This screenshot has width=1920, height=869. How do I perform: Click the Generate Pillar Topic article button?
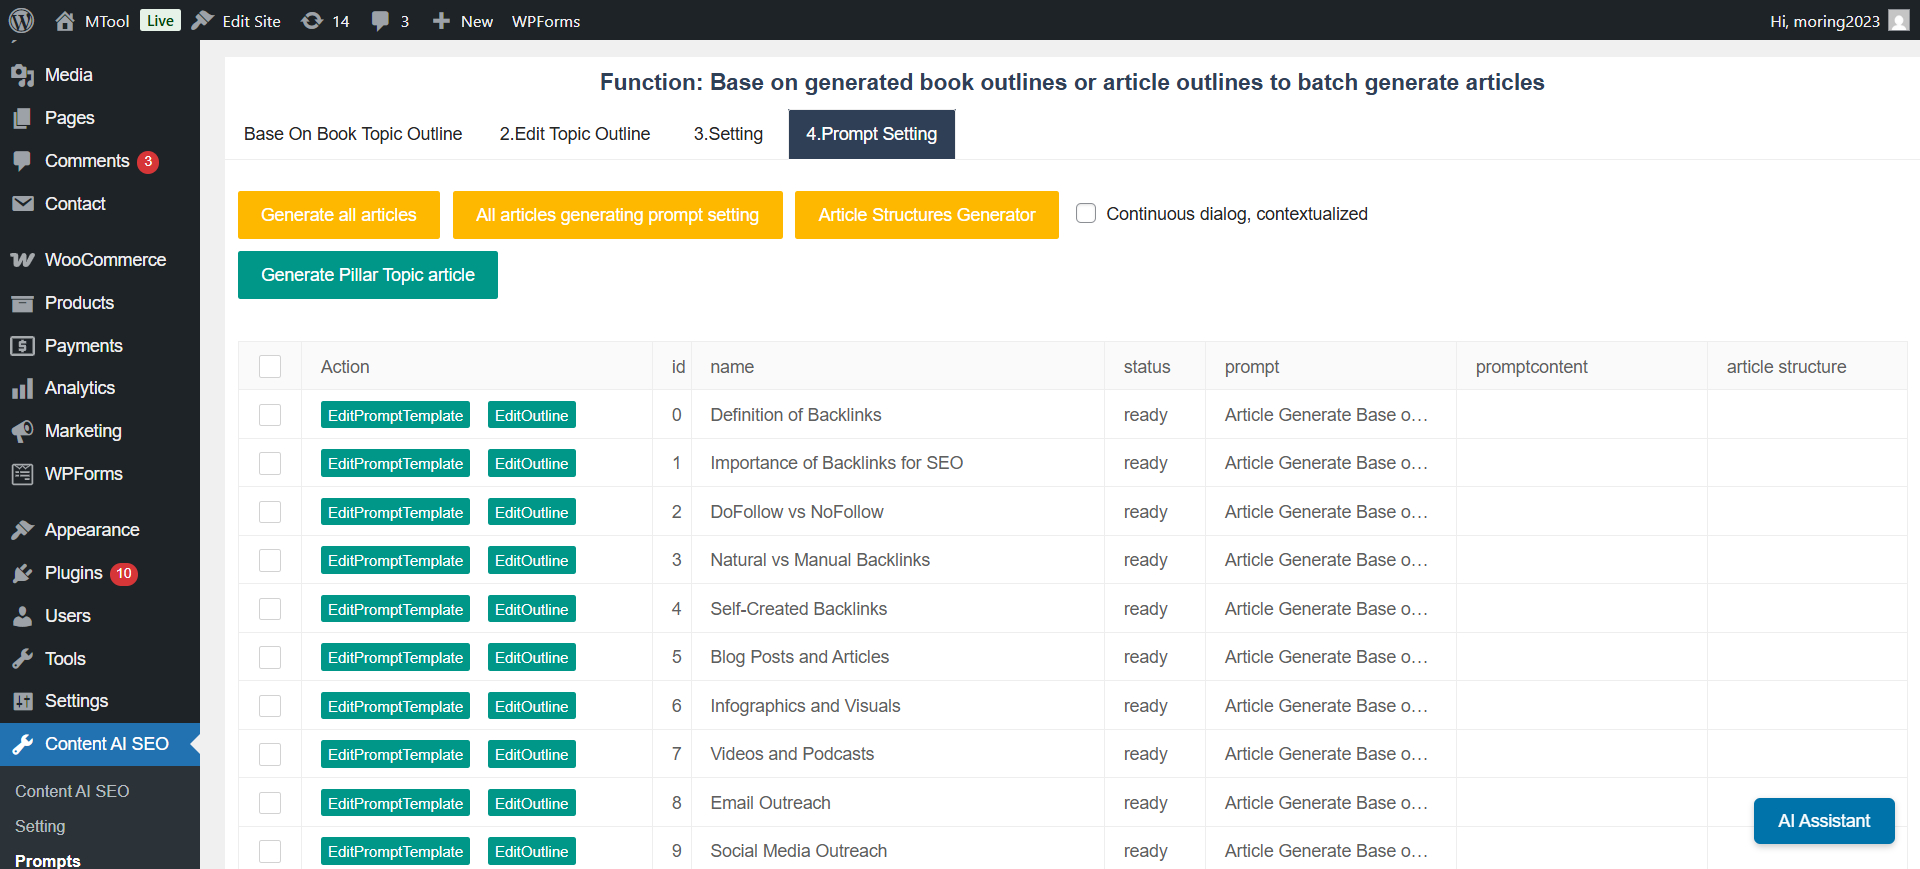(368, 275)
